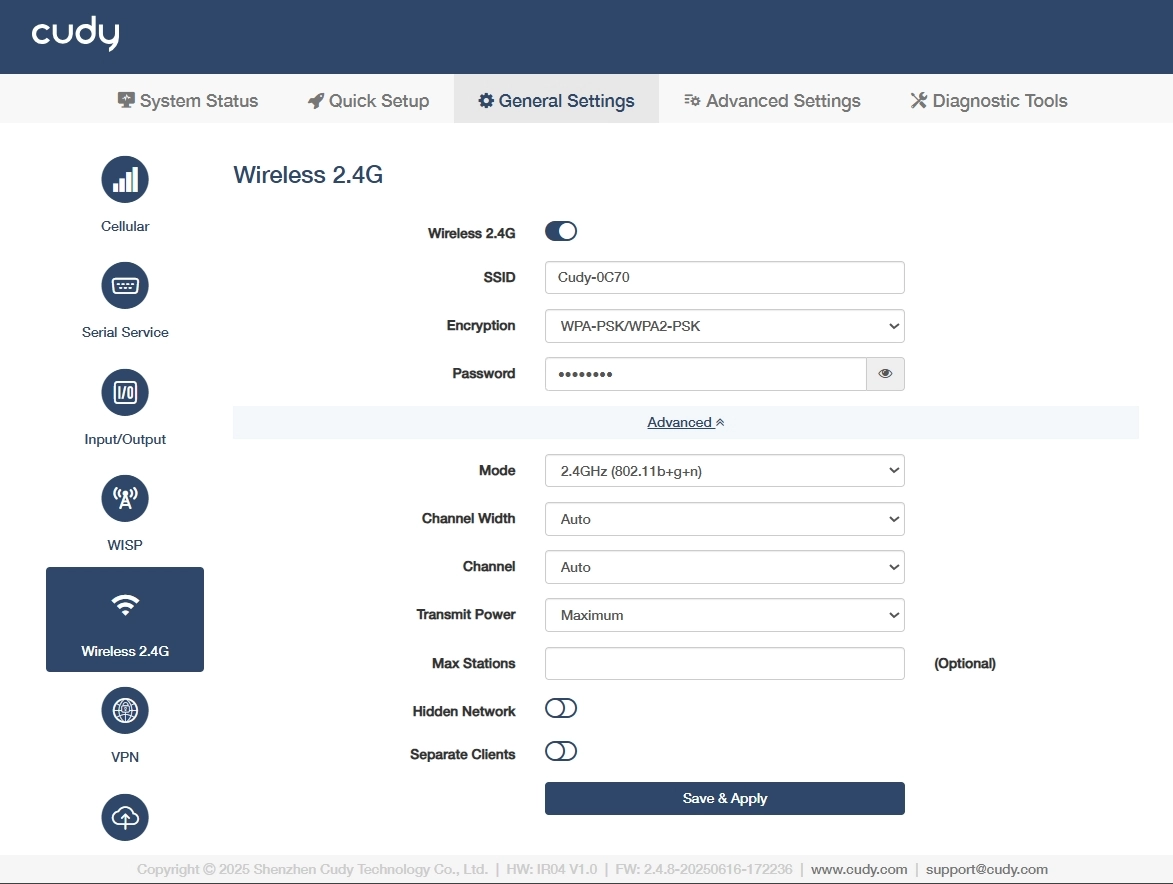The image size is (1173, 884).
Task: Open the Diagnostic Tools tab
Action: 988,100
